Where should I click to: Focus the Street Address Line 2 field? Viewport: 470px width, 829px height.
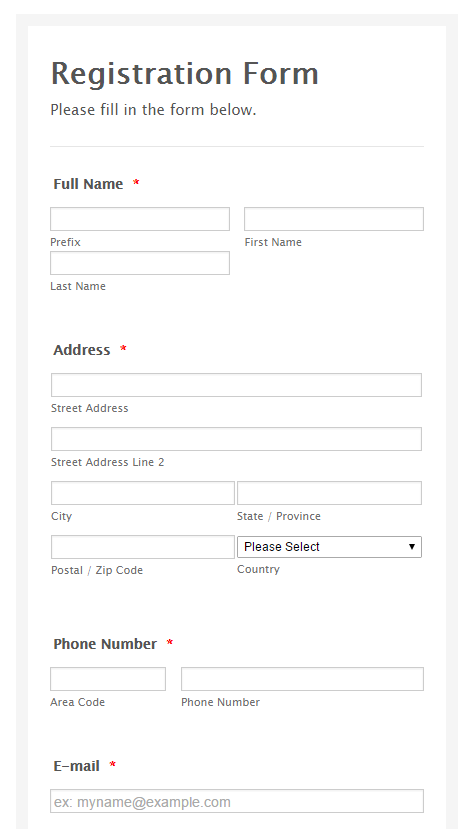236,439
